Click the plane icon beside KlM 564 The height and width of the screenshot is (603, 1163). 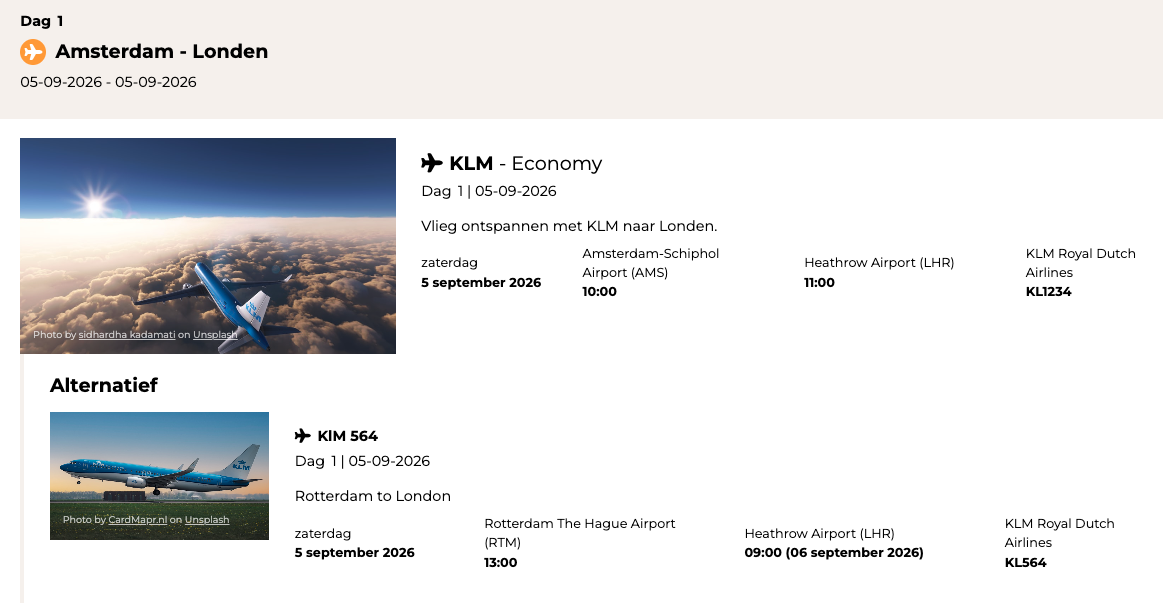303,436
